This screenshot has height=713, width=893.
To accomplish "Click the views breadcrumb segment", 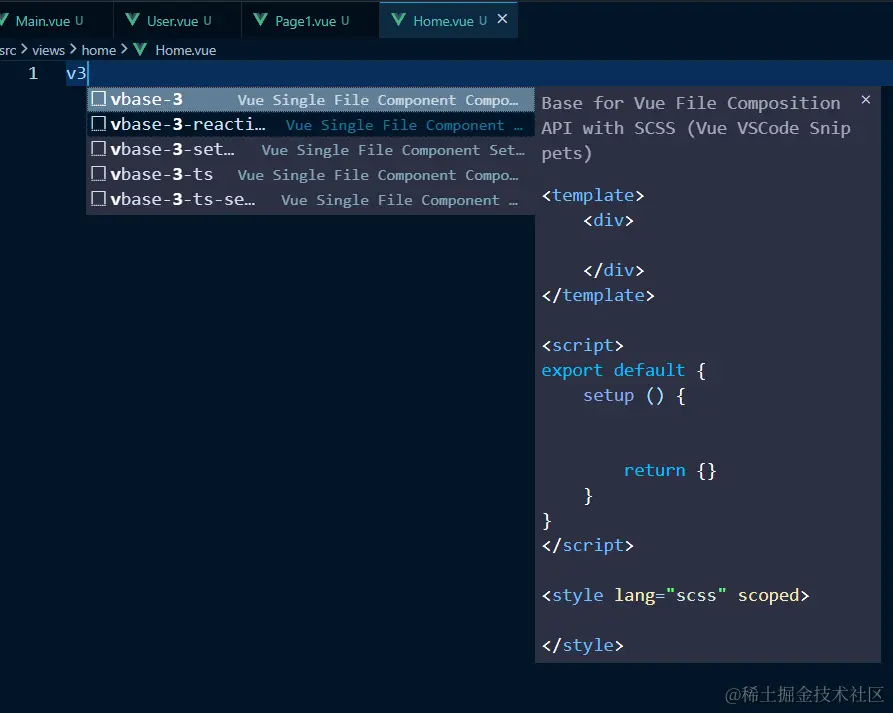I will (48, 50).
